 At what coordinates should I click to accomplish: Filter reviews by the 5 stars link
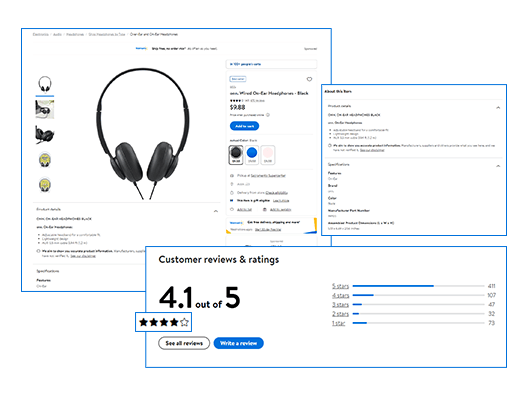tap(340, 286)
